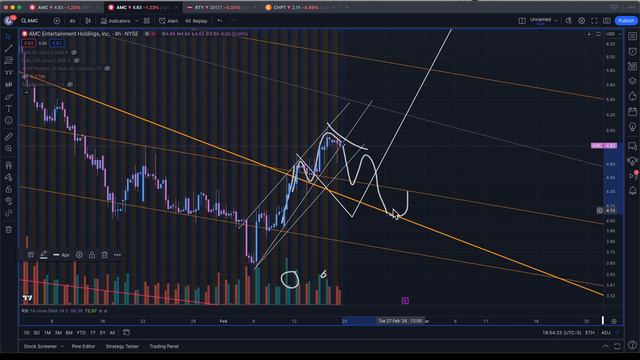The height and width of the screenshot is (360, 640).
Task: Create an Alert from top toolbar
Action: (169, 21)
